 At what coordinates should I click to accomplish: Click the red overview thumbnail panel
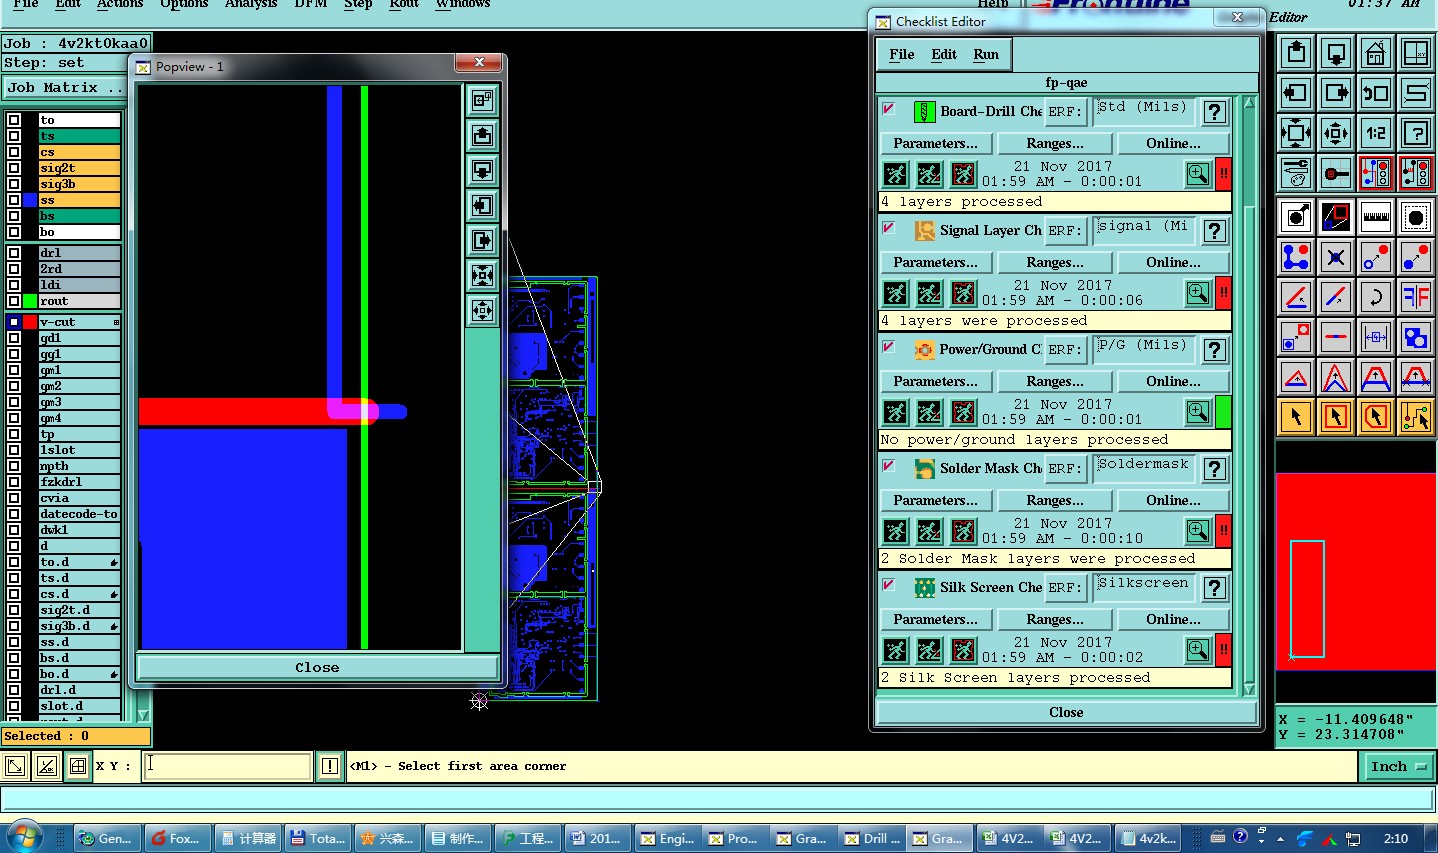[x=1356, y=571]
